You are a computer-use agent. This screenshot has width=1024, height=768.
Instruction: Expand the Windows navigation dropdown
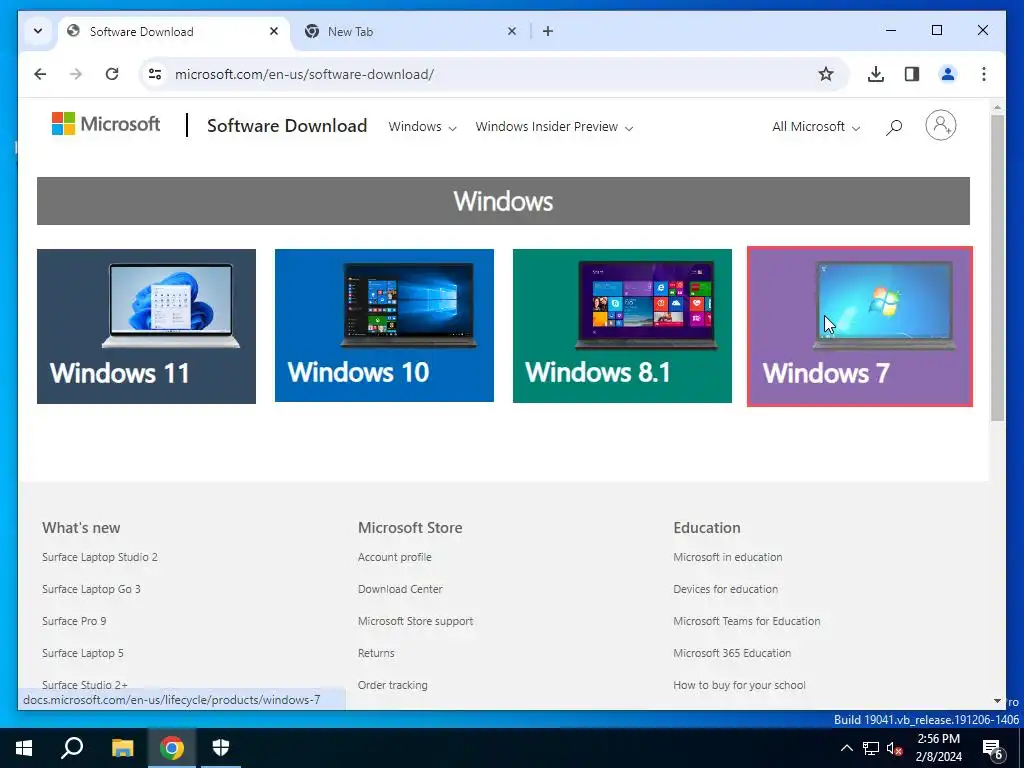[x=423, y=127]
